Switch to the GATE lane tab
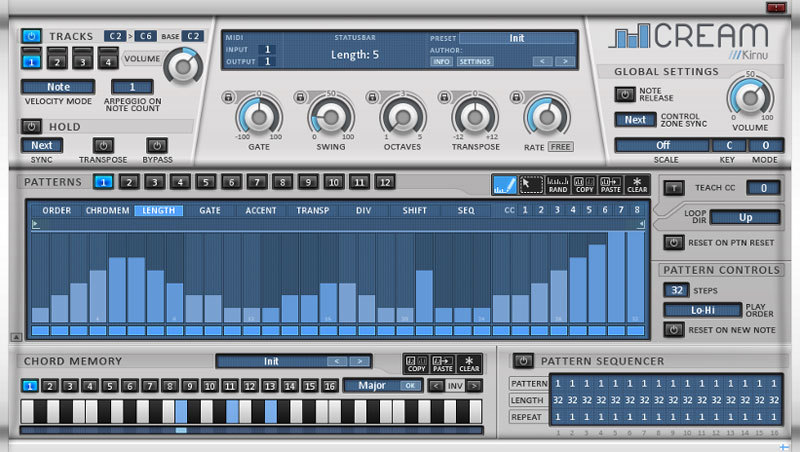 point(210,211)
